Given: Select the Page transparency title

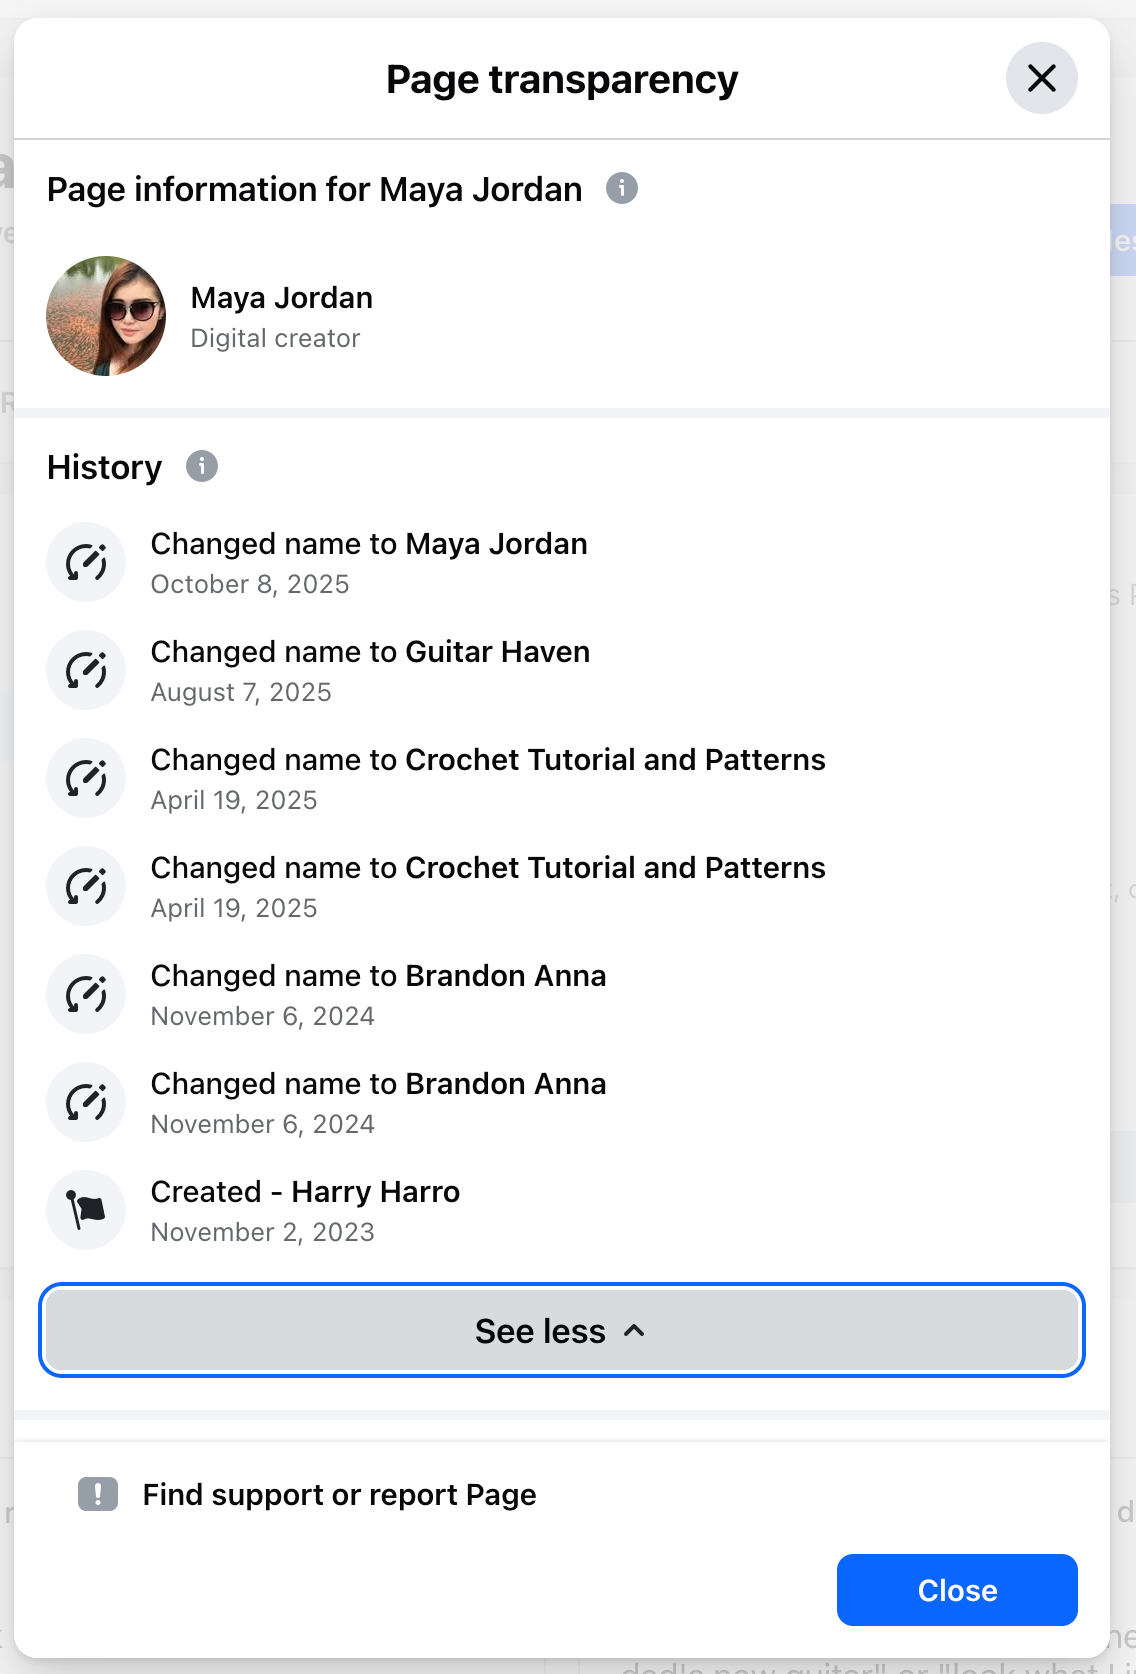Looking at the screenshot, I should (x=561, y=78).
